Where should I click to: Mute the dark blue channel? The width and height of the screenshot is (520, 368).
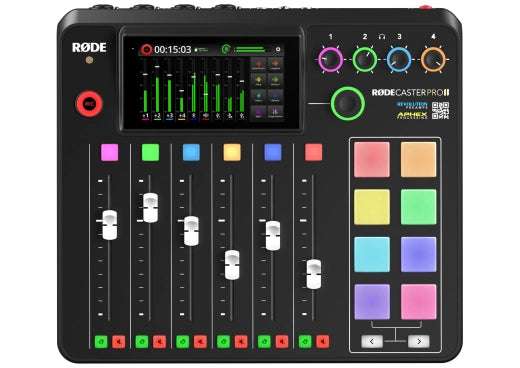click(x=282, y=342)
